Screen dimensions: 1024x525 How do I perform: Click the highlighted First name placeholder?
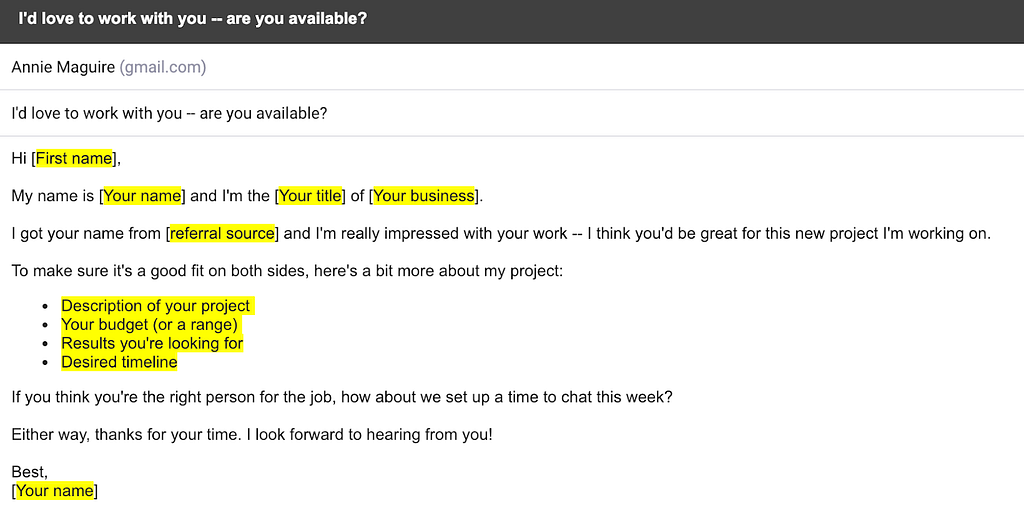(74, 159)
